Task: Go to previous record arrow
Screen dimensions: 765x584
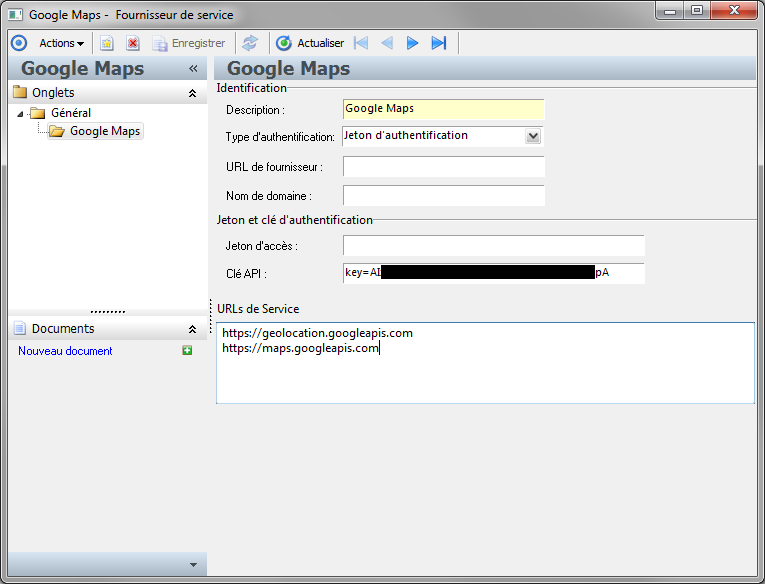Action: tap(387, 43)
